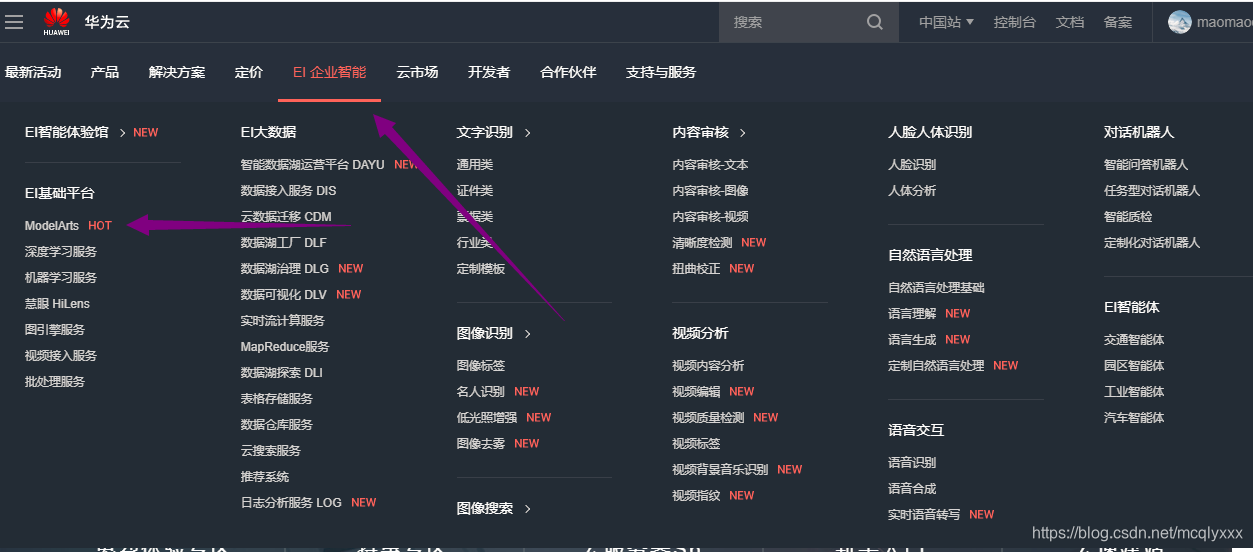Screen dimensions: 1253x552
Task: Open 数据可视化 DLV link
Action: [284, 295]
